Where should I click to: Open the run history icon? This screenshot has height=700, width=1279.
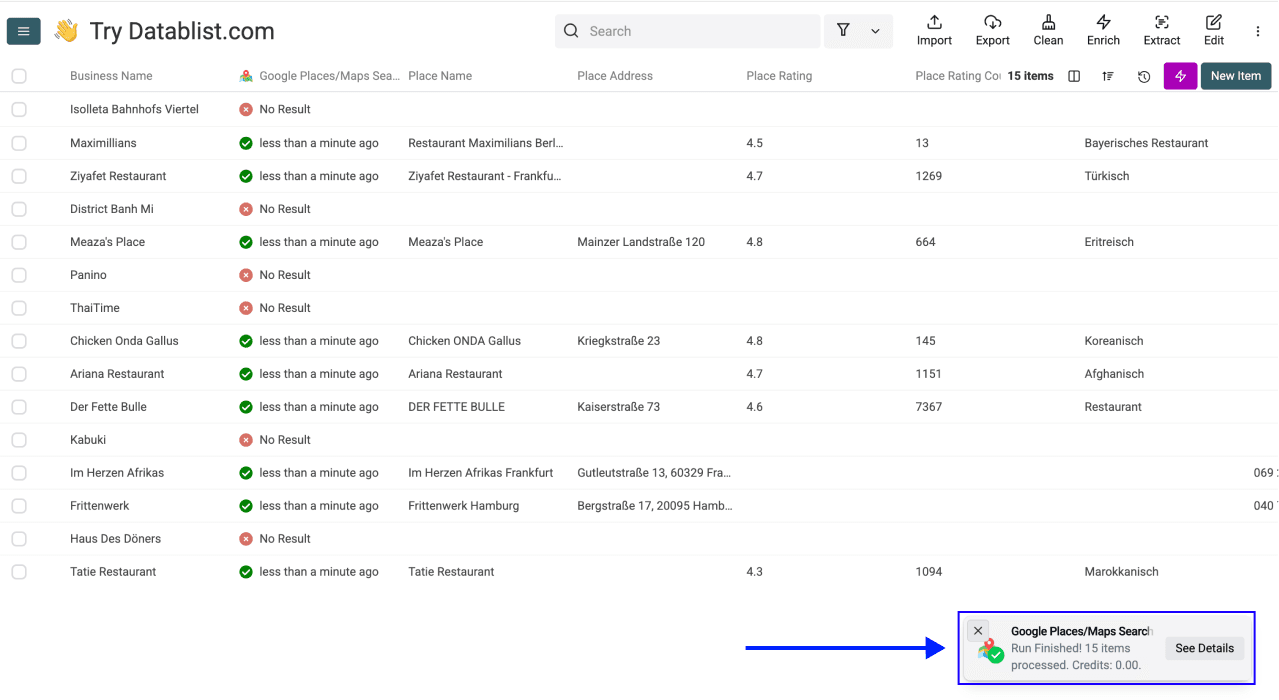coord(1143,75)
